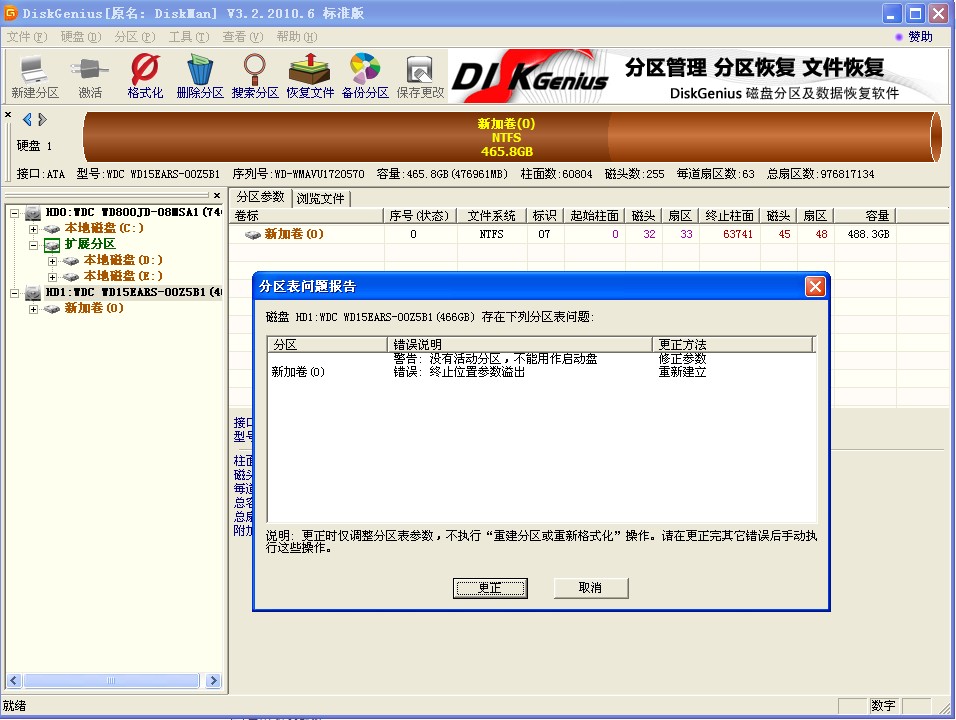Viewport: 956px width, 720px height.
Task: Switch to the 浏览文件 tab
Action: [321, 198]
